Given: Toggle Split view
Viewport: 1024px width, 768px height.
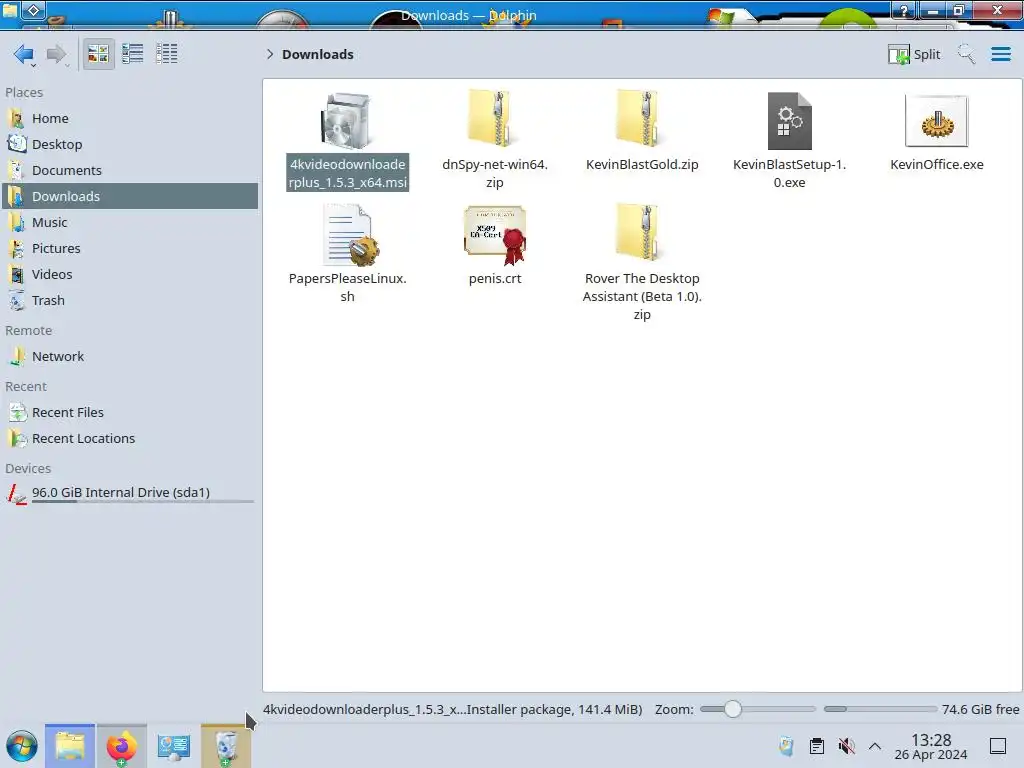Looking at the screenshot, I should pos(914,54).
